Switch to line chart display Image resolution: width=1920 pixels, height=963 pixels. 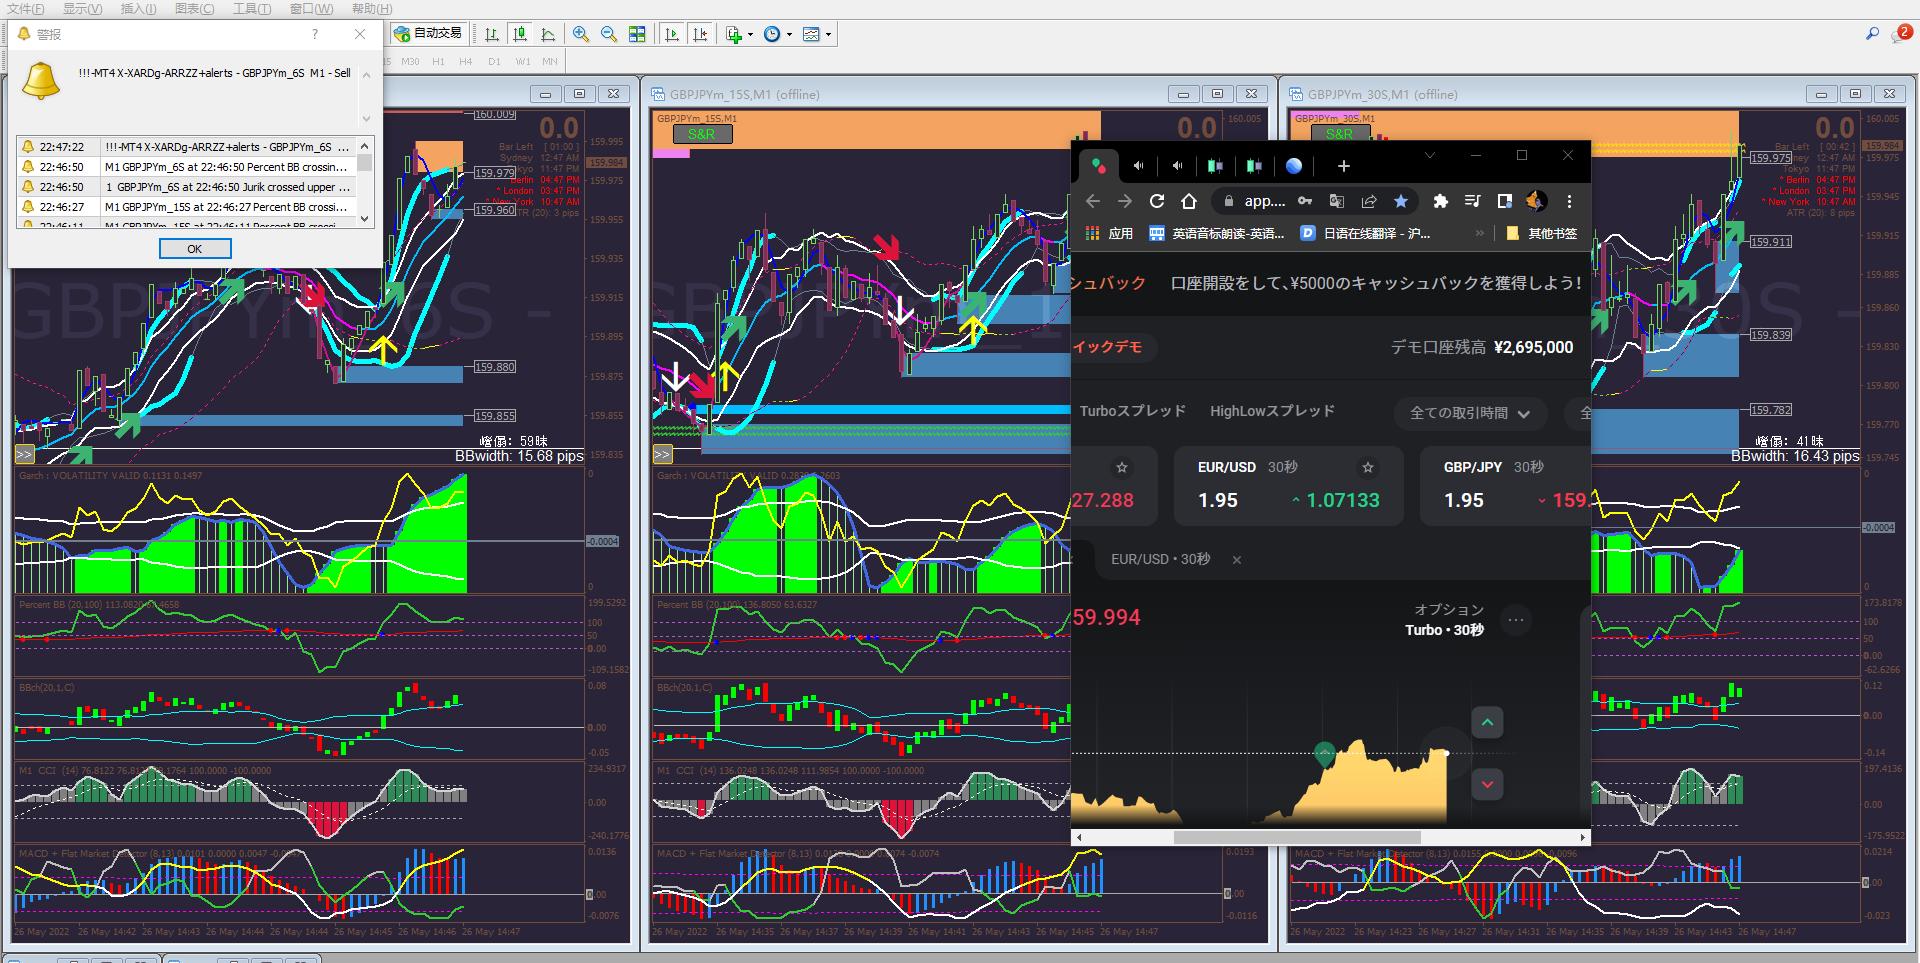tap(548, 34)
